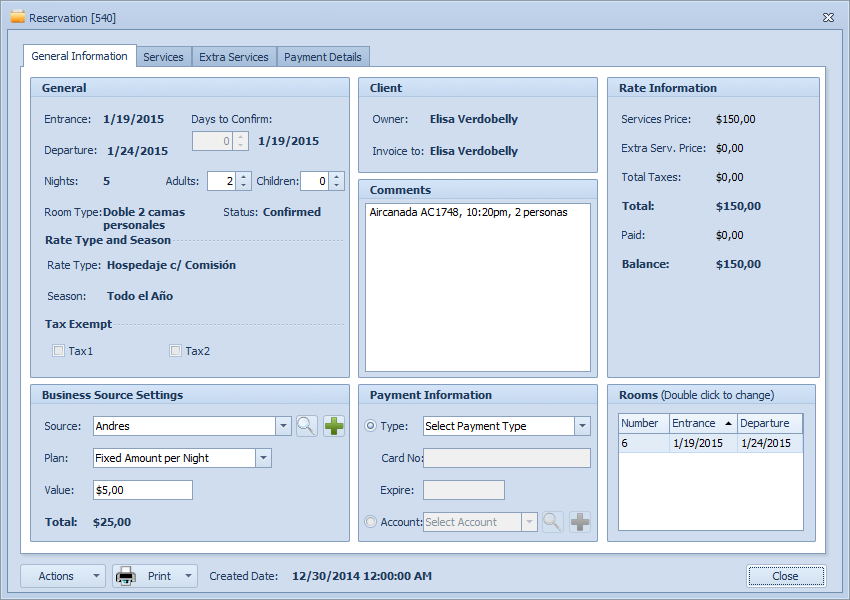850x600 pixels.
Task: Open the Payment Details tab
Action: click(x=323, y=57)
